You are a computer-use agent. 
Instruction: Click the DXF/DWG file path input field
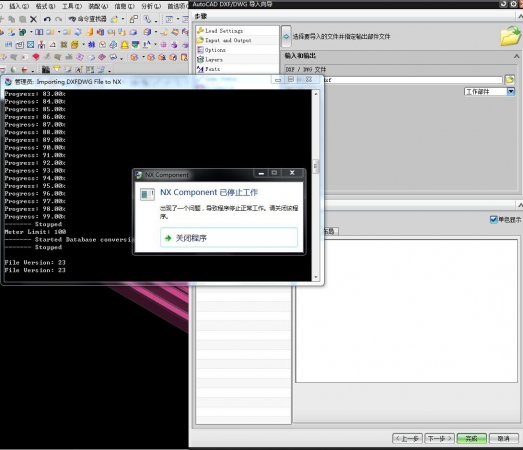[413, 80]
